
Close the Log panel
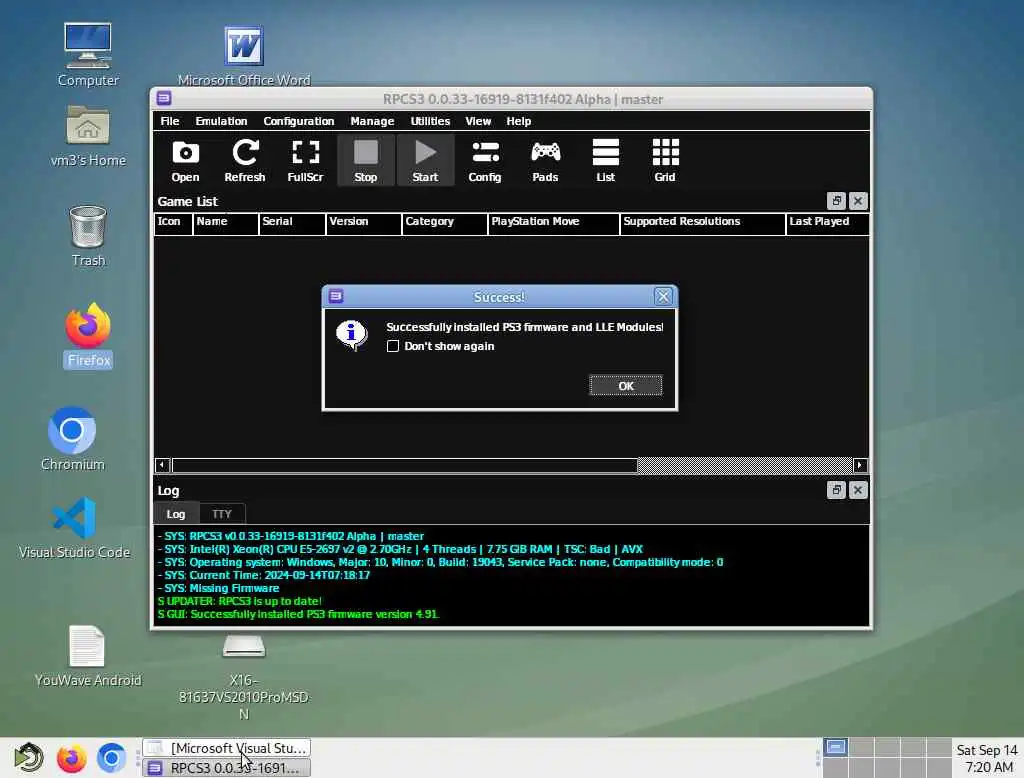[x=858, y=490]
